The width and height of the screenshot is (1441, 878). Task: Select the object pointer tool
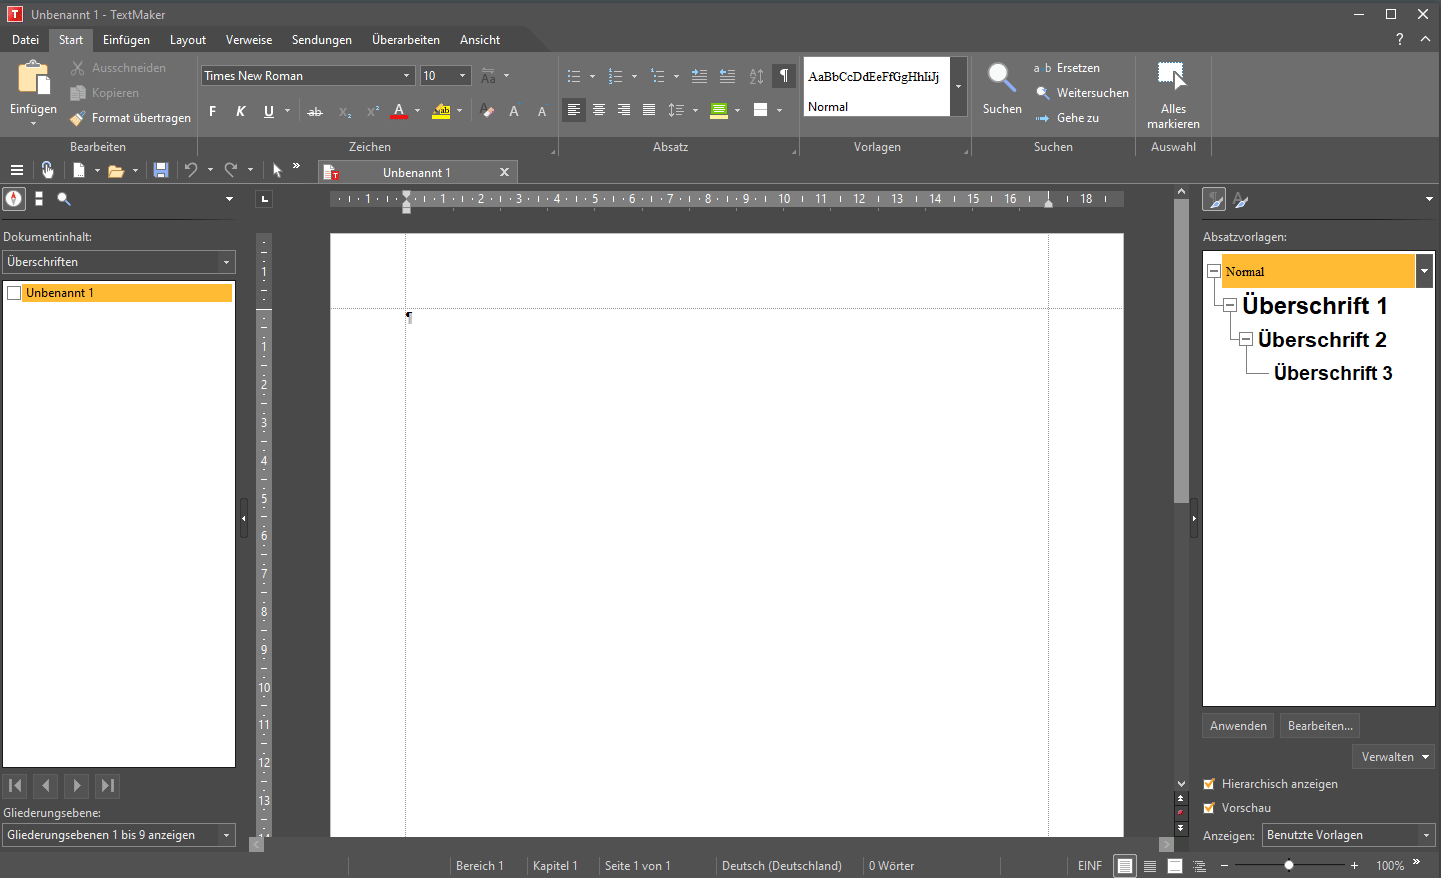[x=277, y=171]
